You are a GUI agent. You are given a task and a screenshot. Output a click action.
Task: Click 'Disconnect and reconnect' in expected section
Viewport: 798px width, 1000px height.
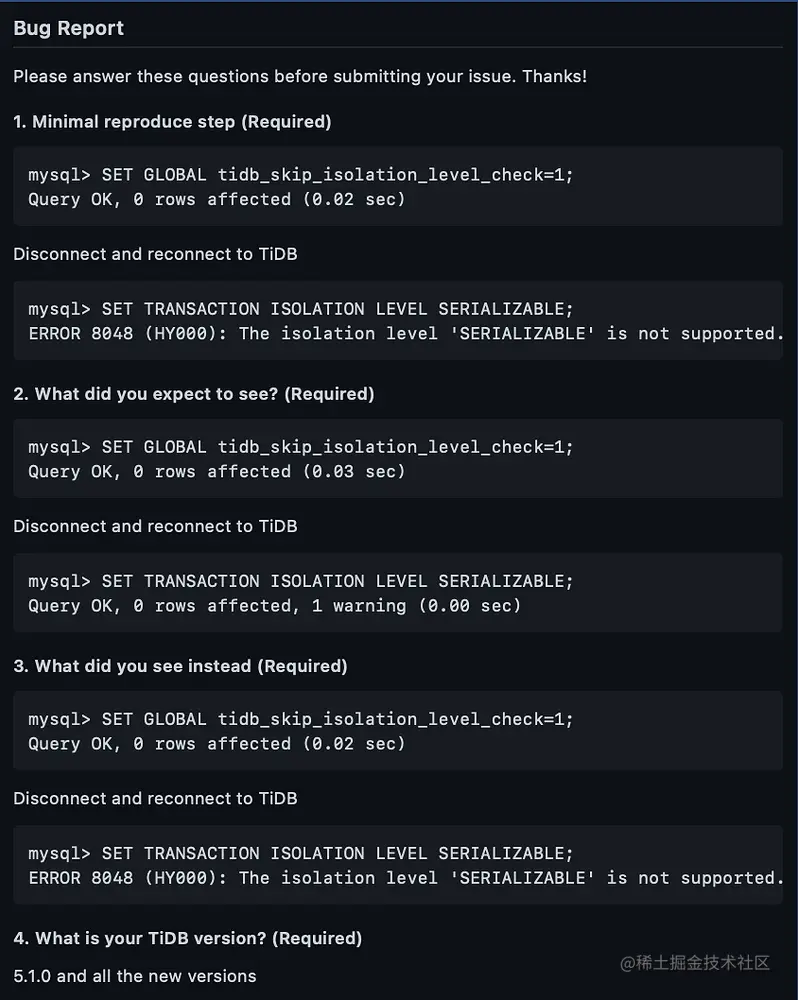point(155,526)
